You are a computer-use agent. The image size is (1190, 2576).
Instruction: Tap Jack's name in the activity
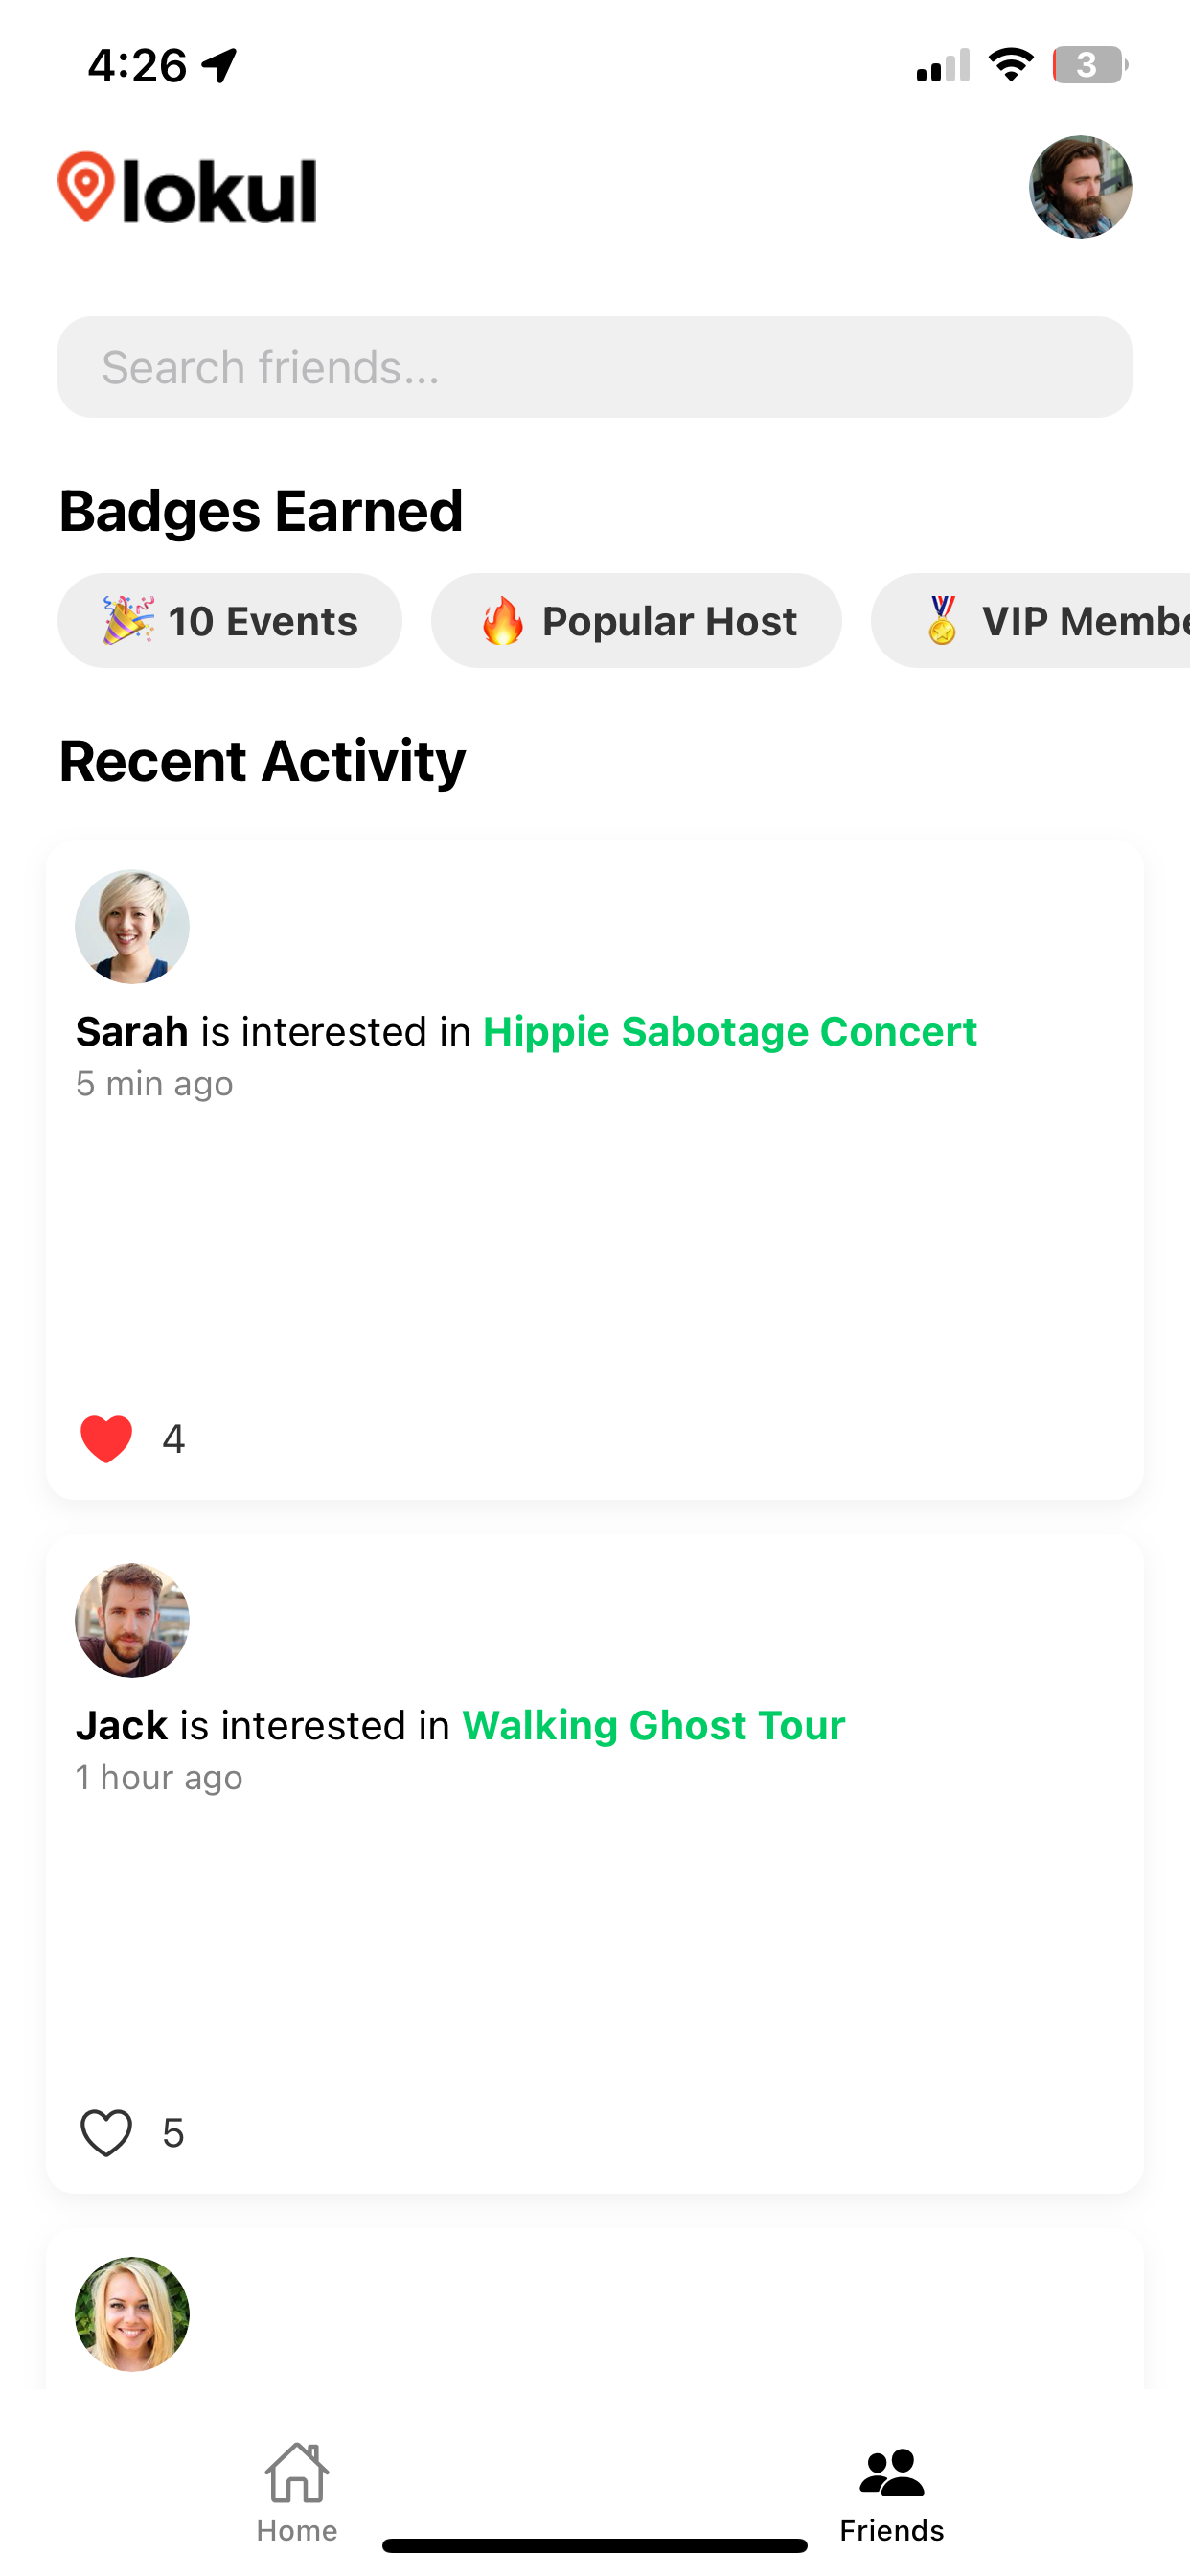pos(122,1725)
